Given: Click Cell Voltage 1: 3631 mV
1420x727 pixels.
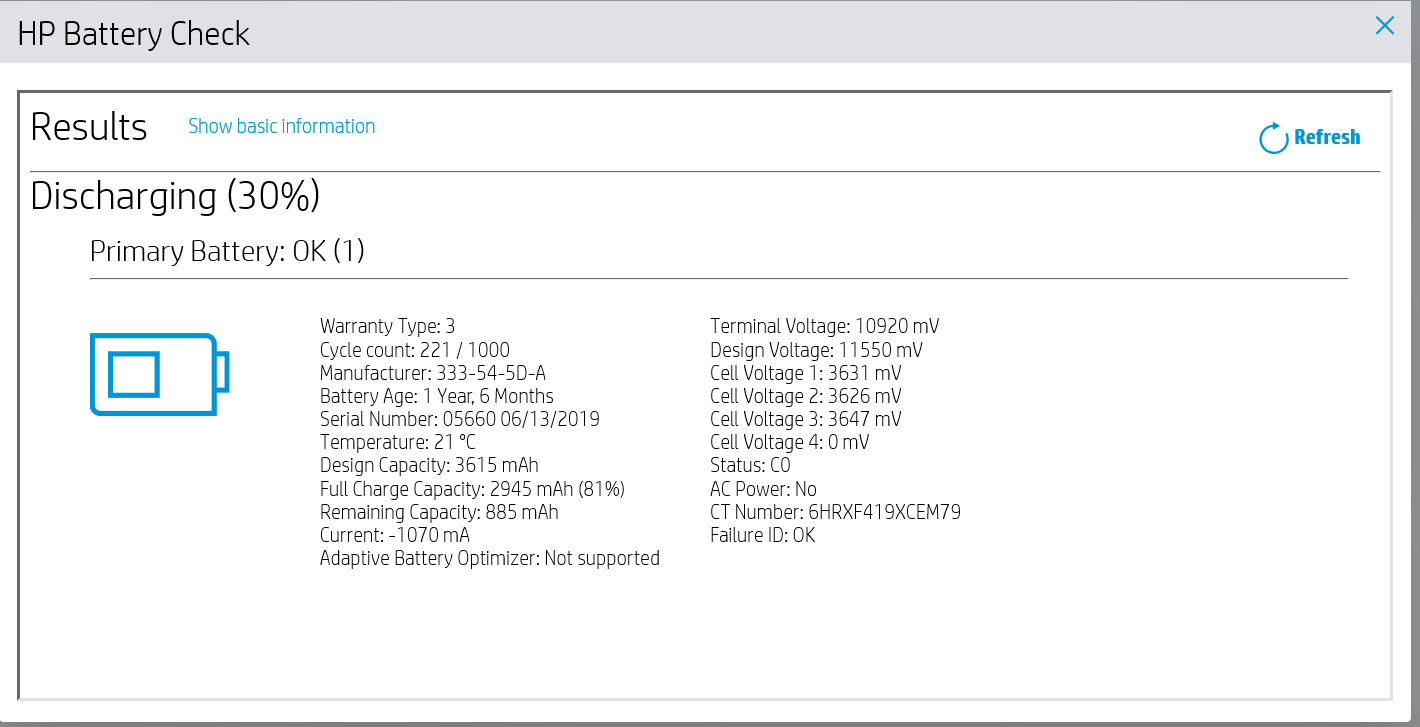Looking at the screenshot, I should pyautogui.click(x=806, y=373).
